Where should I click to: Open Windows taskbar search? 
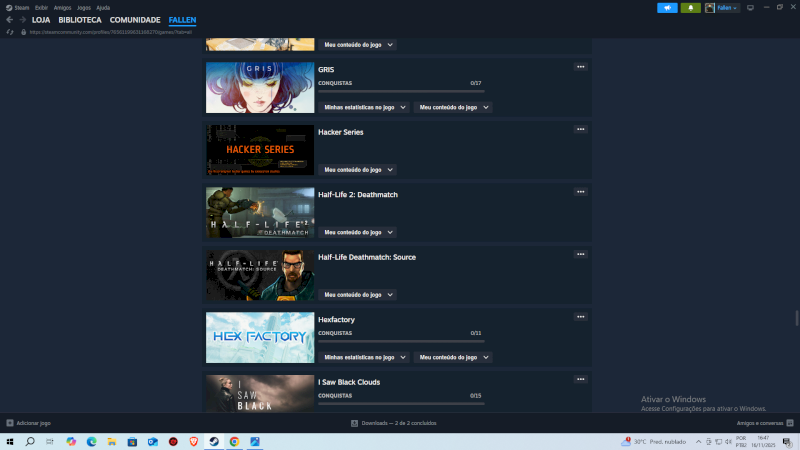pos(30,441)
